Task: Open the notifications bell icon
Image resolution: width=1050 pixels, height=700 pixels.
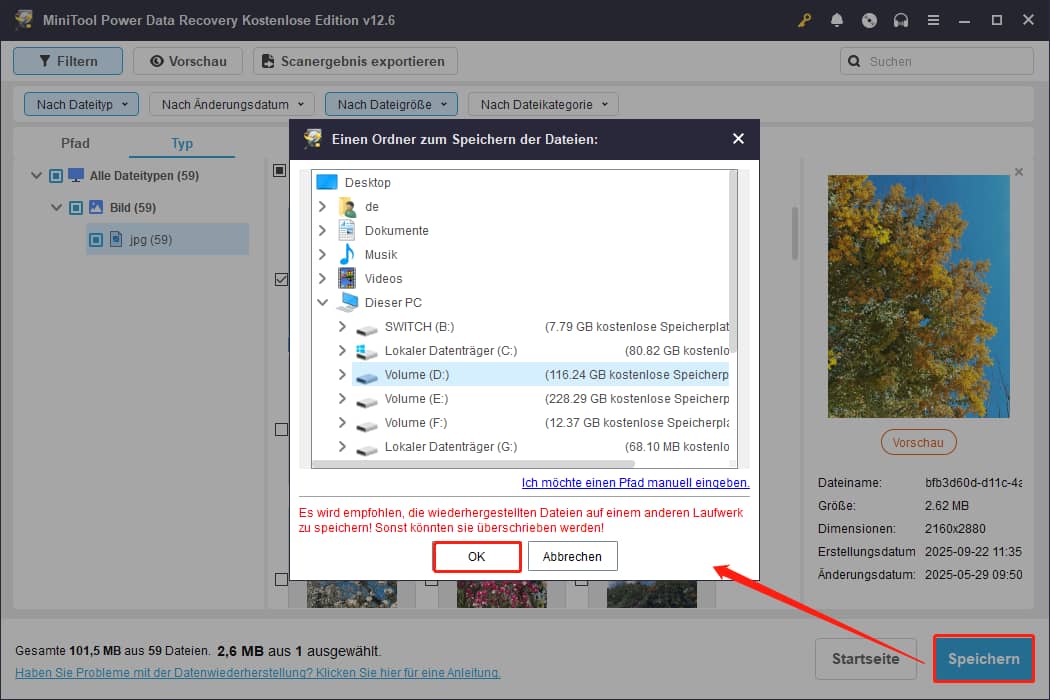Action: pos(837,20)
